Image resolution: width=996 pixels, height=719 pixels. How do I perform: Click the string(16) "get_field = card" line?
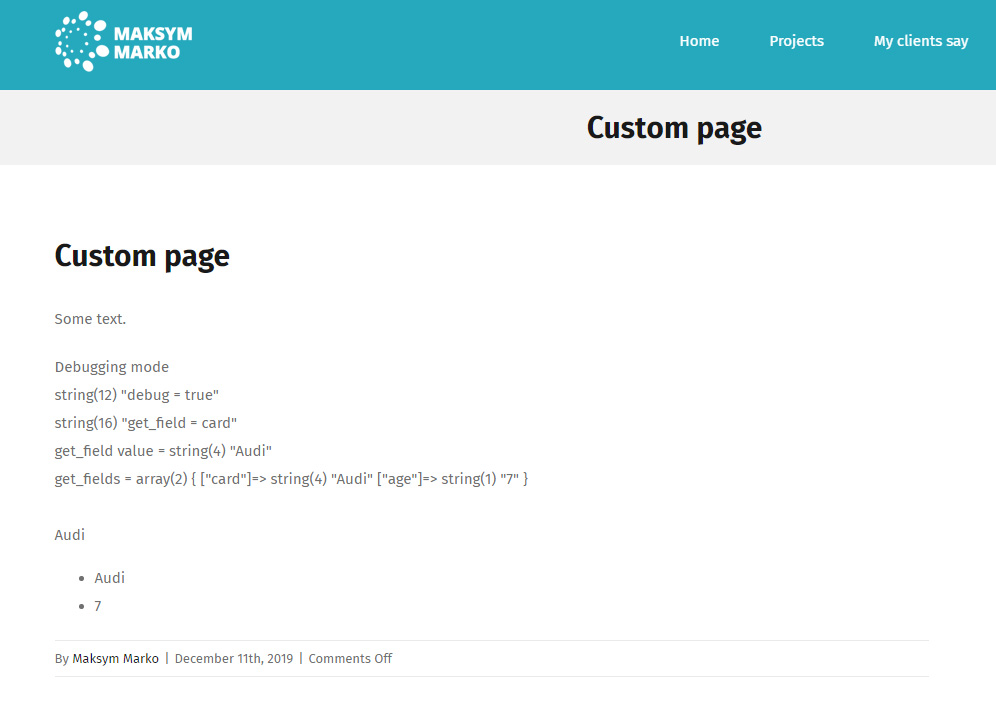(145, 423)
